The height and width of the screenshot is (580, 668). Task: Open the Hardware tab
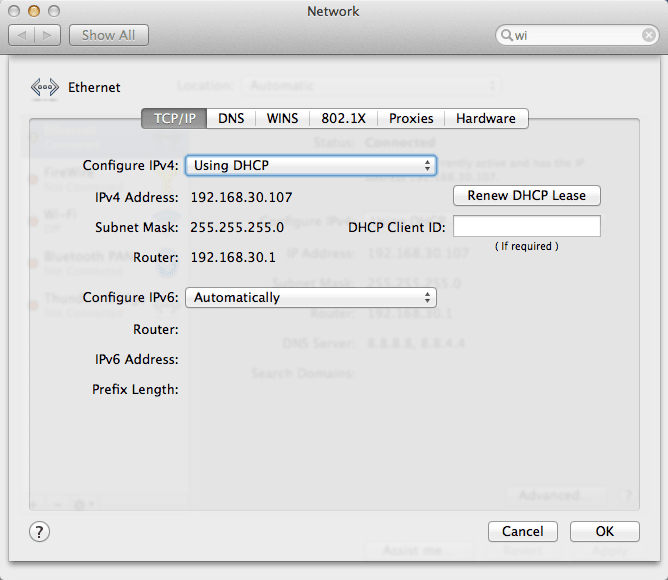pos(486,118)
